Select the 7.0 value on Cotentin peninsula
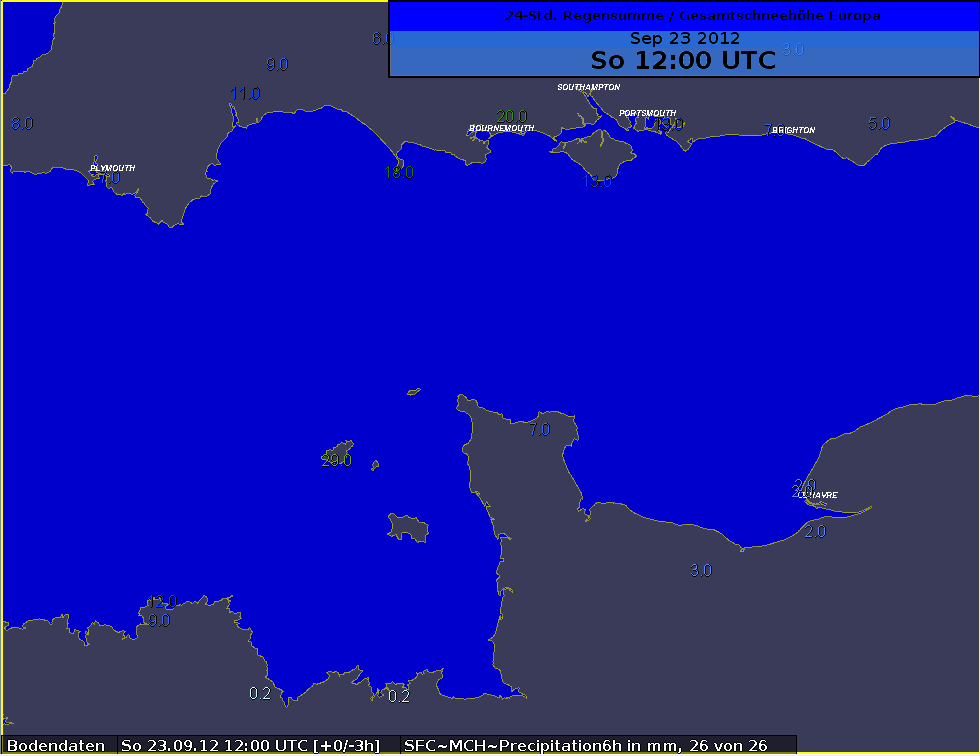This screenshot has height=756, width=980. [x=539, y=430]
